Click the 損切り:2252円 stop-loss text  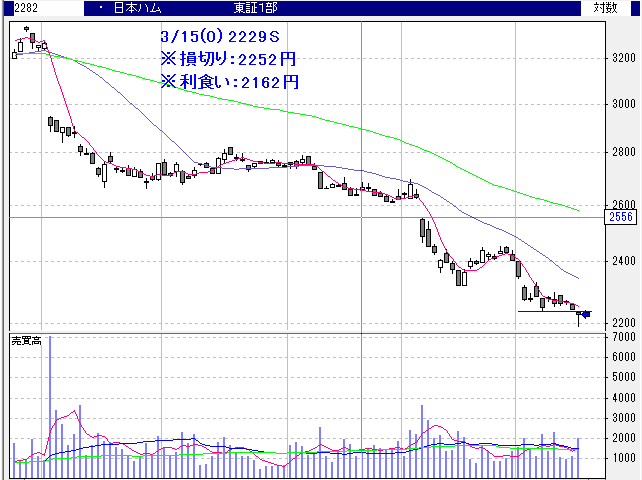tap(228, 60)
